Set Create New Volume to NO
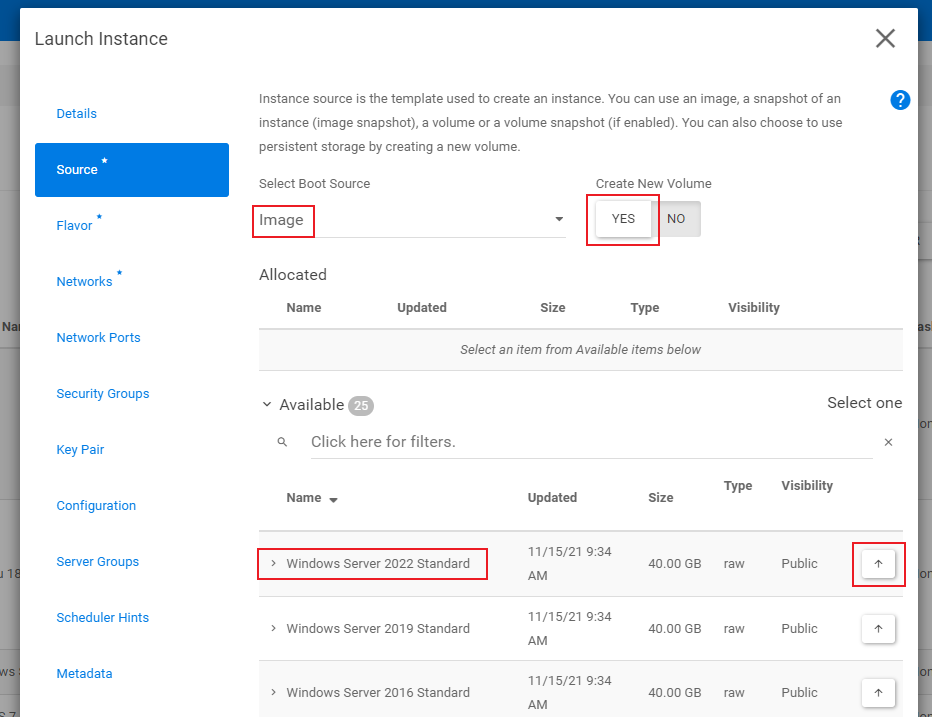 [x=676, y=219]
